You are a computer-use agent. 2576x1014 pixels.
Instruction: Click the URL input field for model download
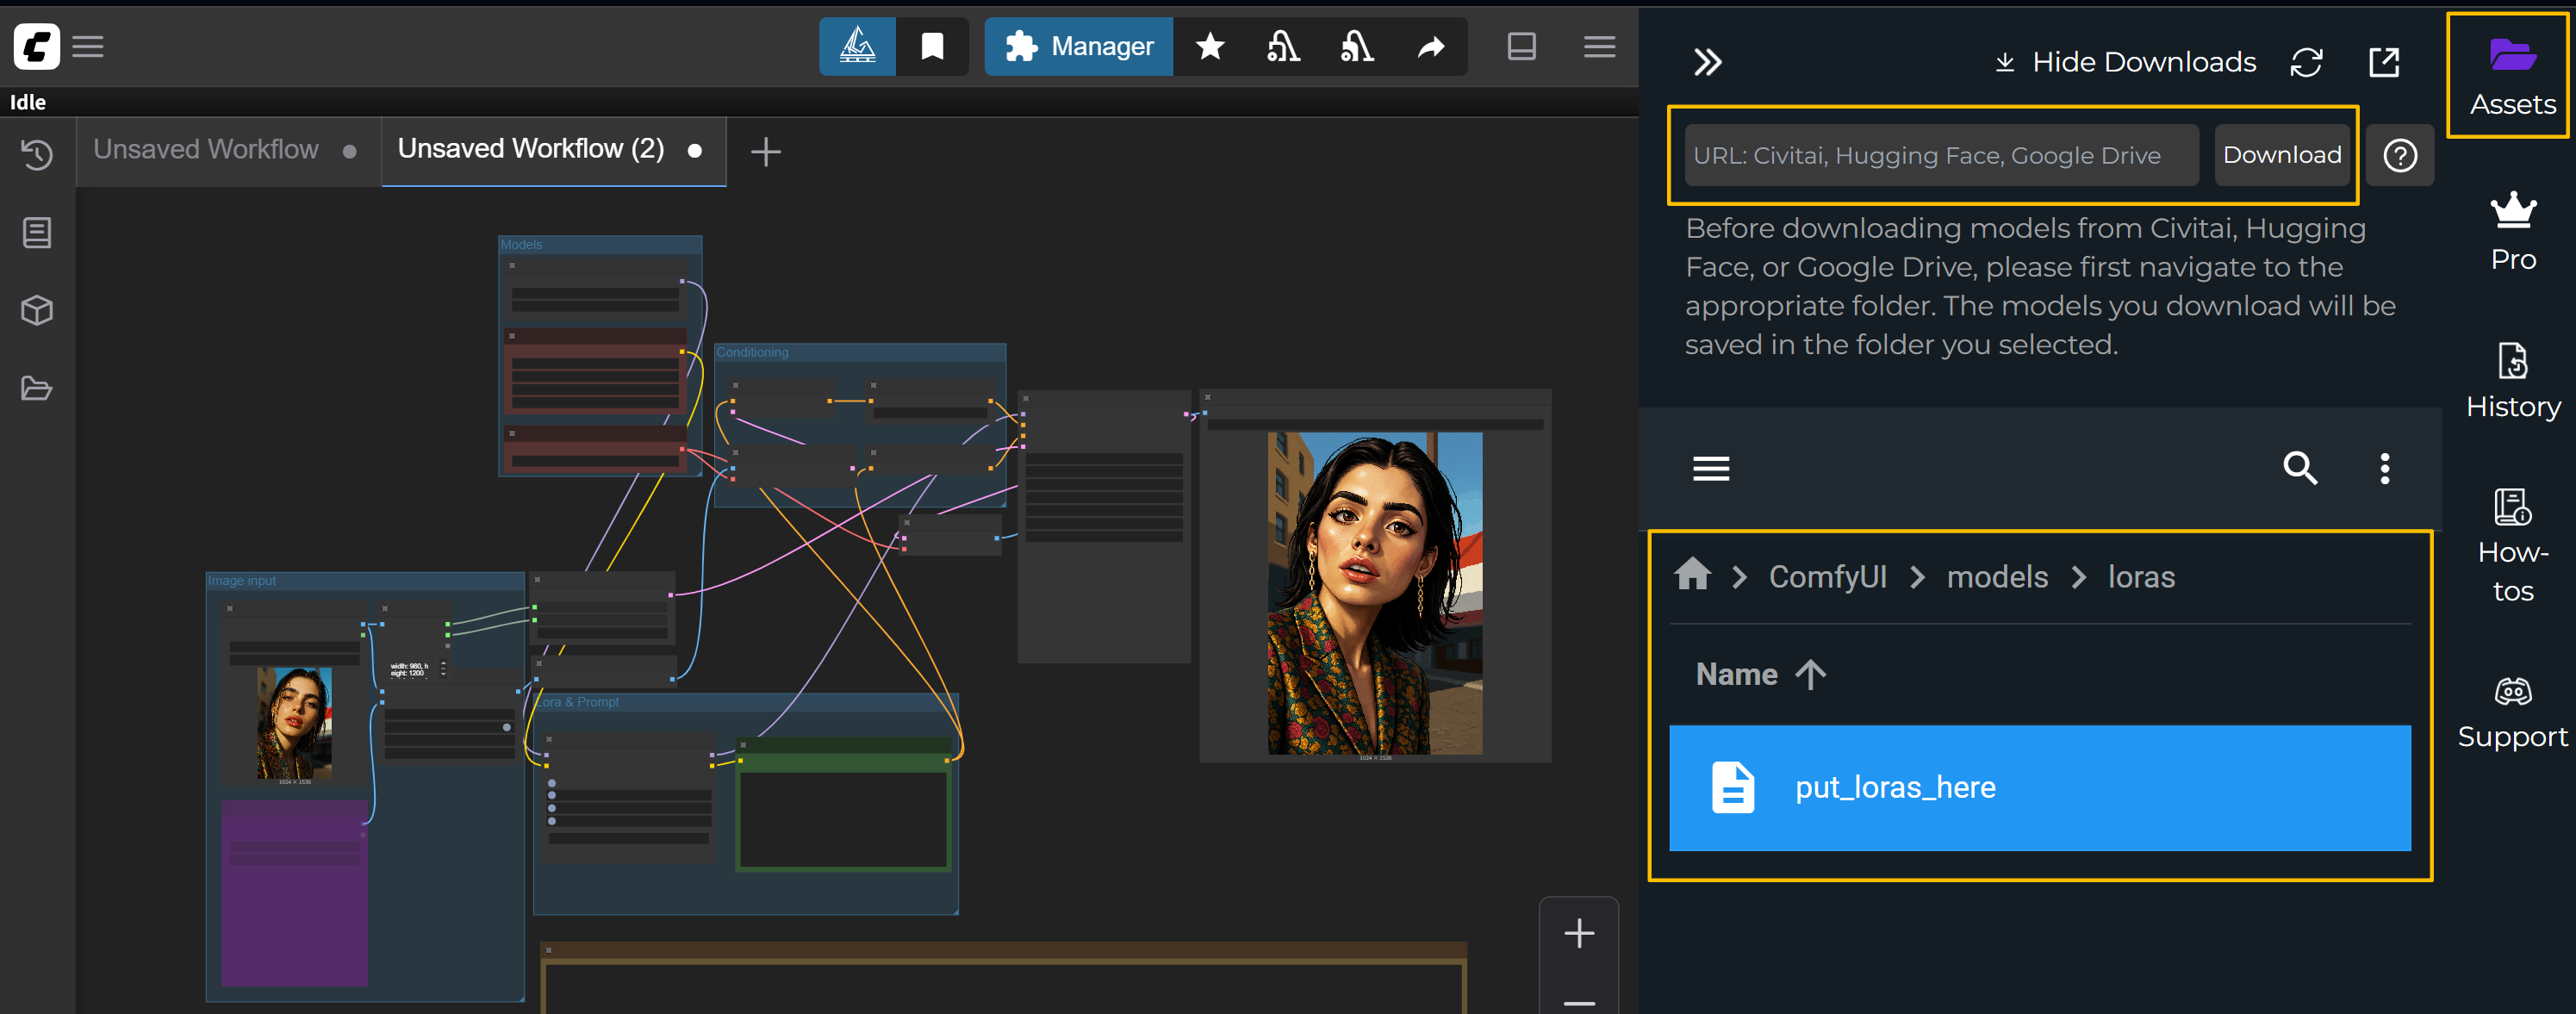(1940, 155)
